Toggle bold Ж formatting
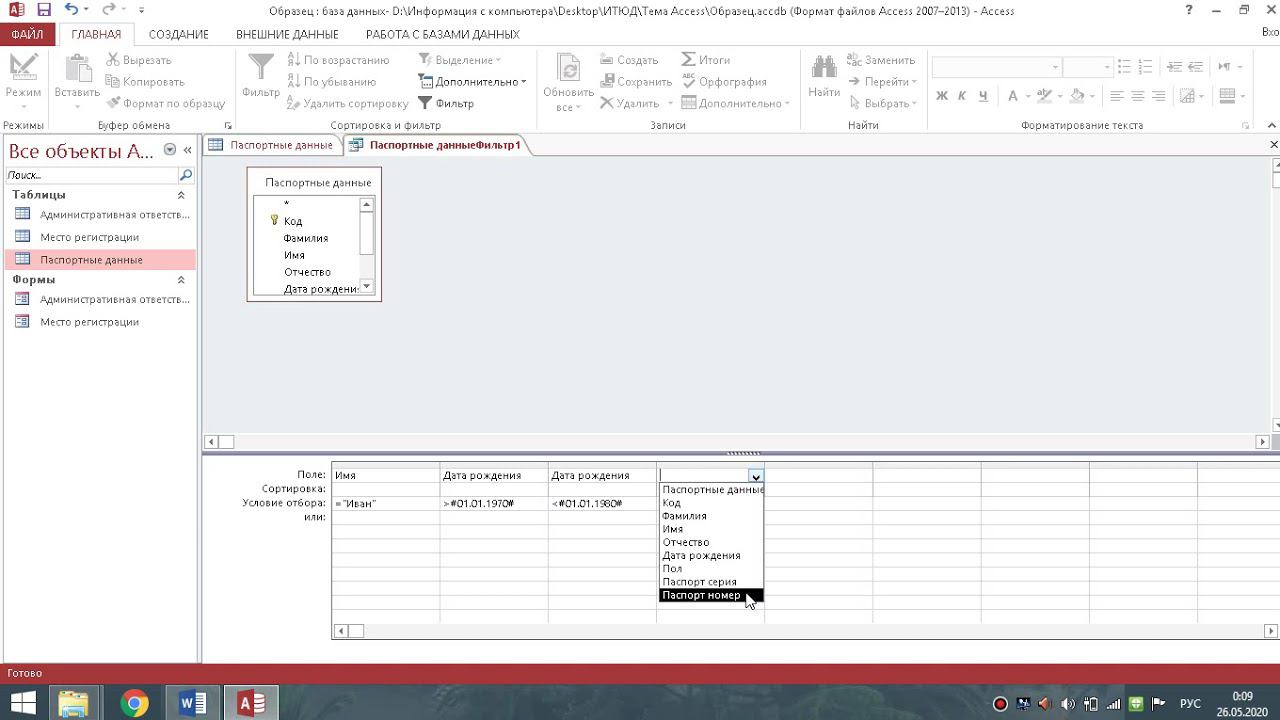The height and width of the screenshot is (720, 1280). tap(941, 96)
